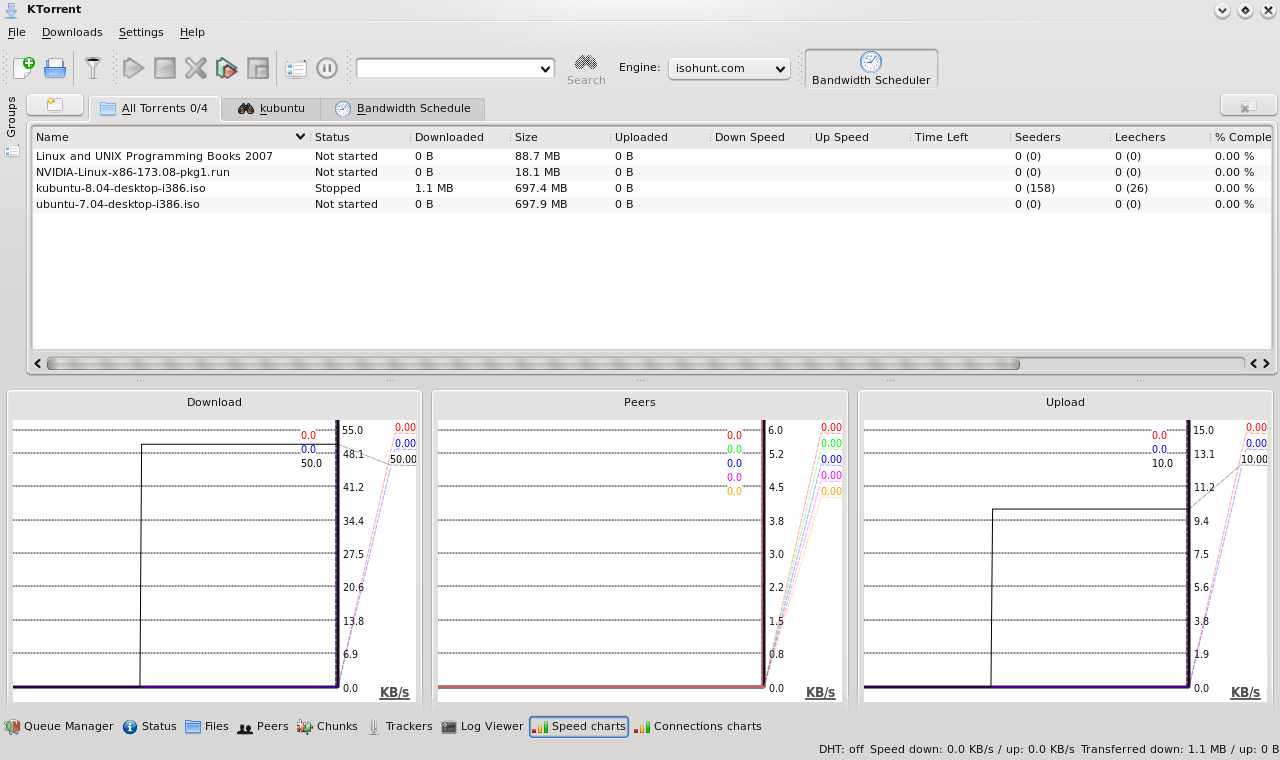The width and height of the screenshot is (1280, 760).
Task: Toggle the Speed charts panel button
Action: [x=579, y=727]
